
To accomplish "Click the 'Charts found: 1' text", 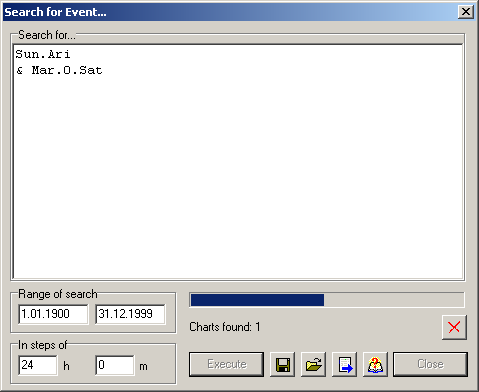I will [225, 327].
